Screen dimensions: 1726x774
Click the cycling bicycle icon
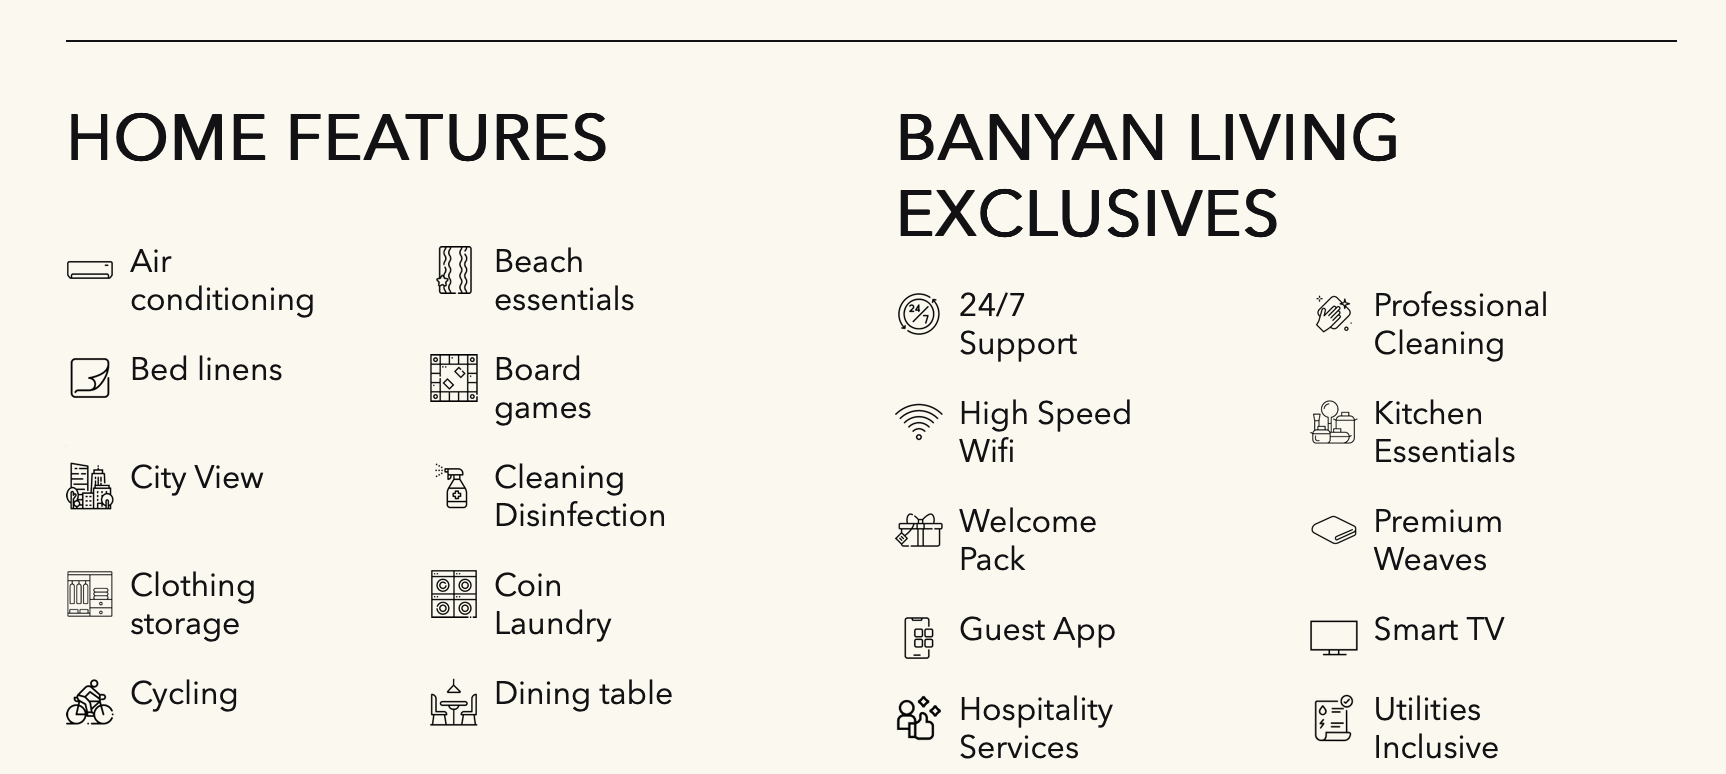click(x=90, y=702)
